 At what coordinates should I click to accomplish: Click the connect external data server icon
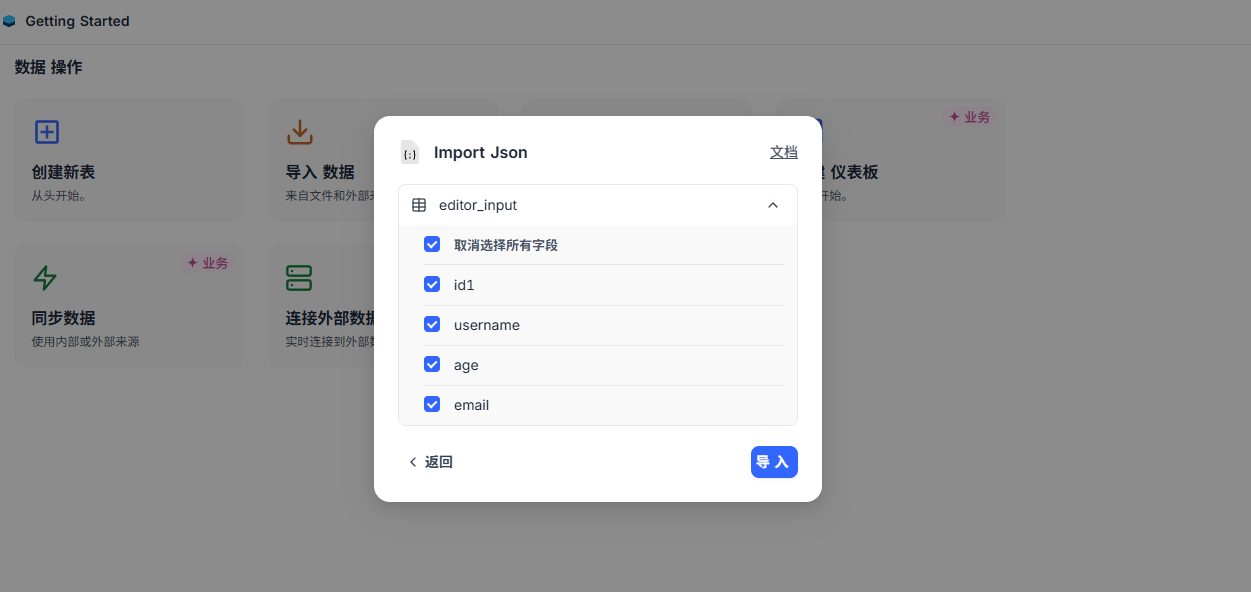tap(299, 277)
